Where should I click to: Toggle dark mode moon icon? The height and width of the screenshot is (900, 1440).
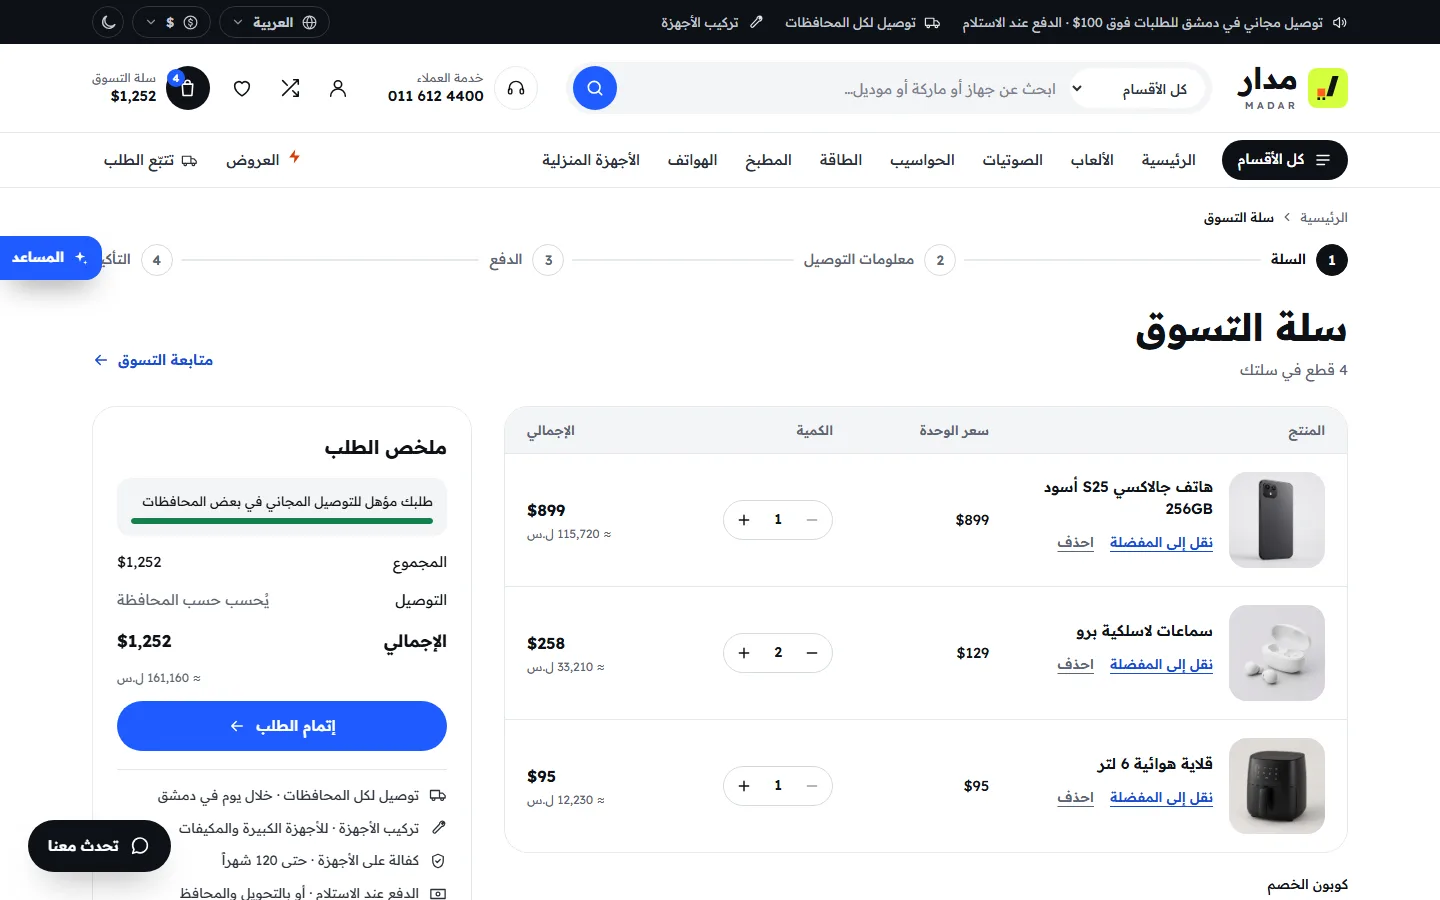(109, 22)
